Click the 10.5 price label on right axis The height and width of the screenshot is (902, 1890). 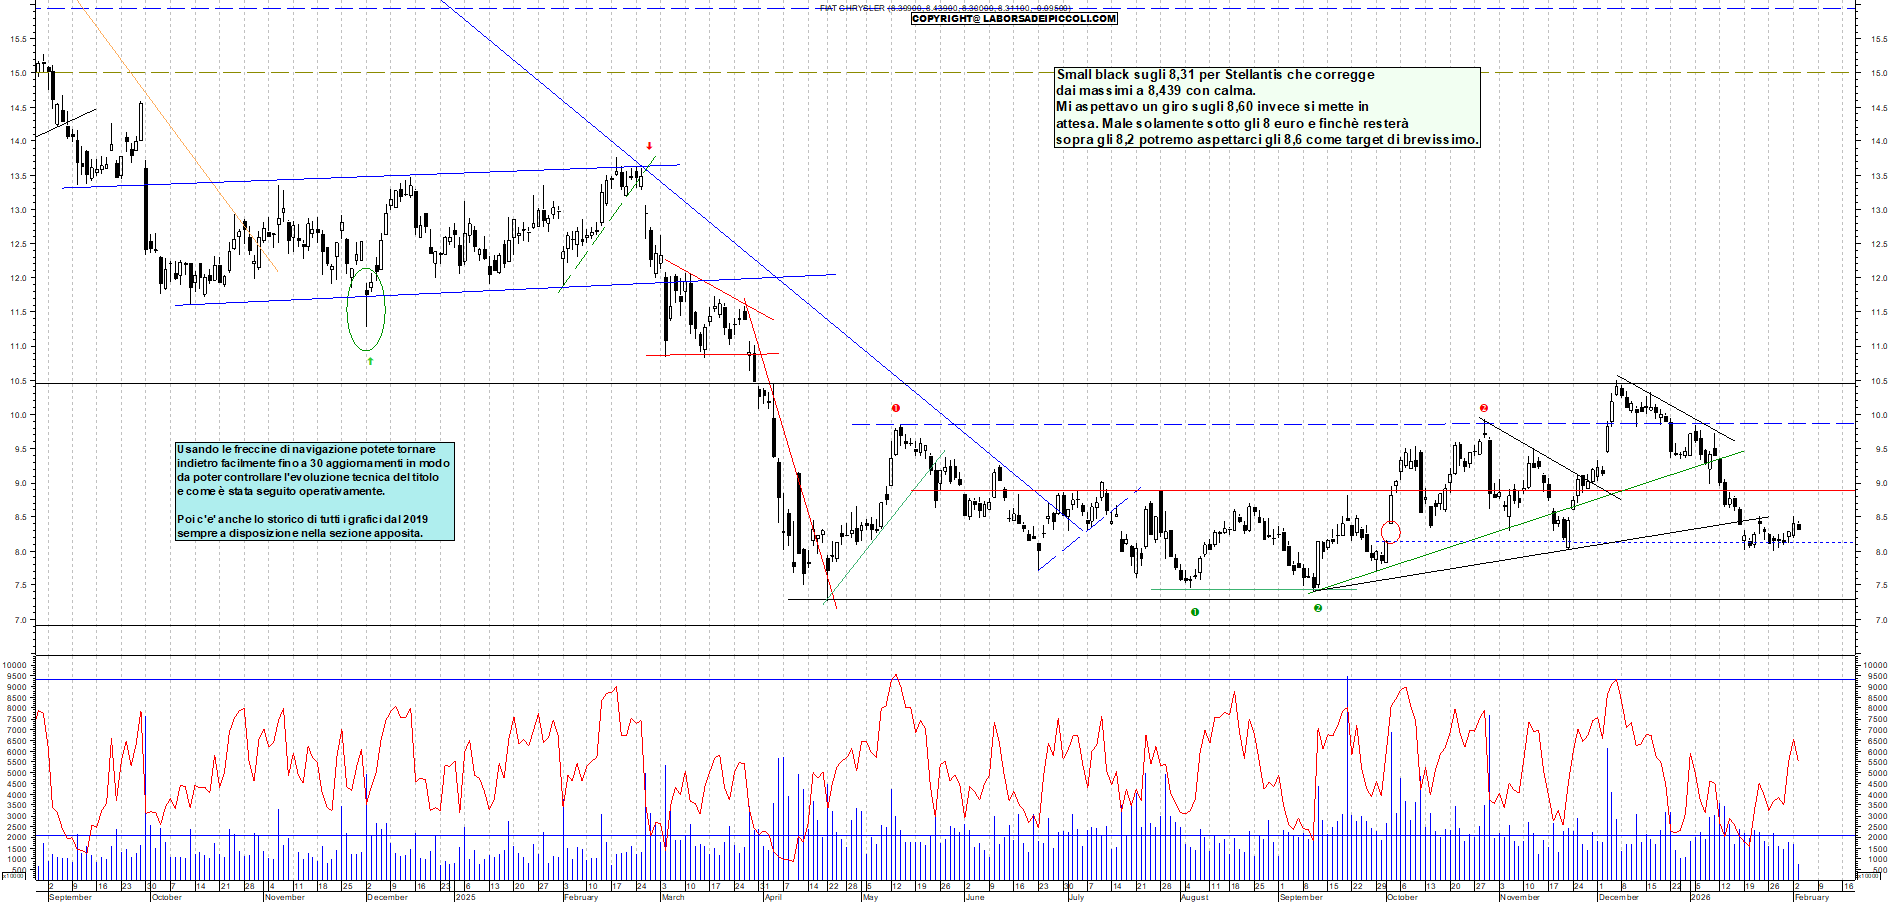pyautogui.click(x=1878, y=381)
